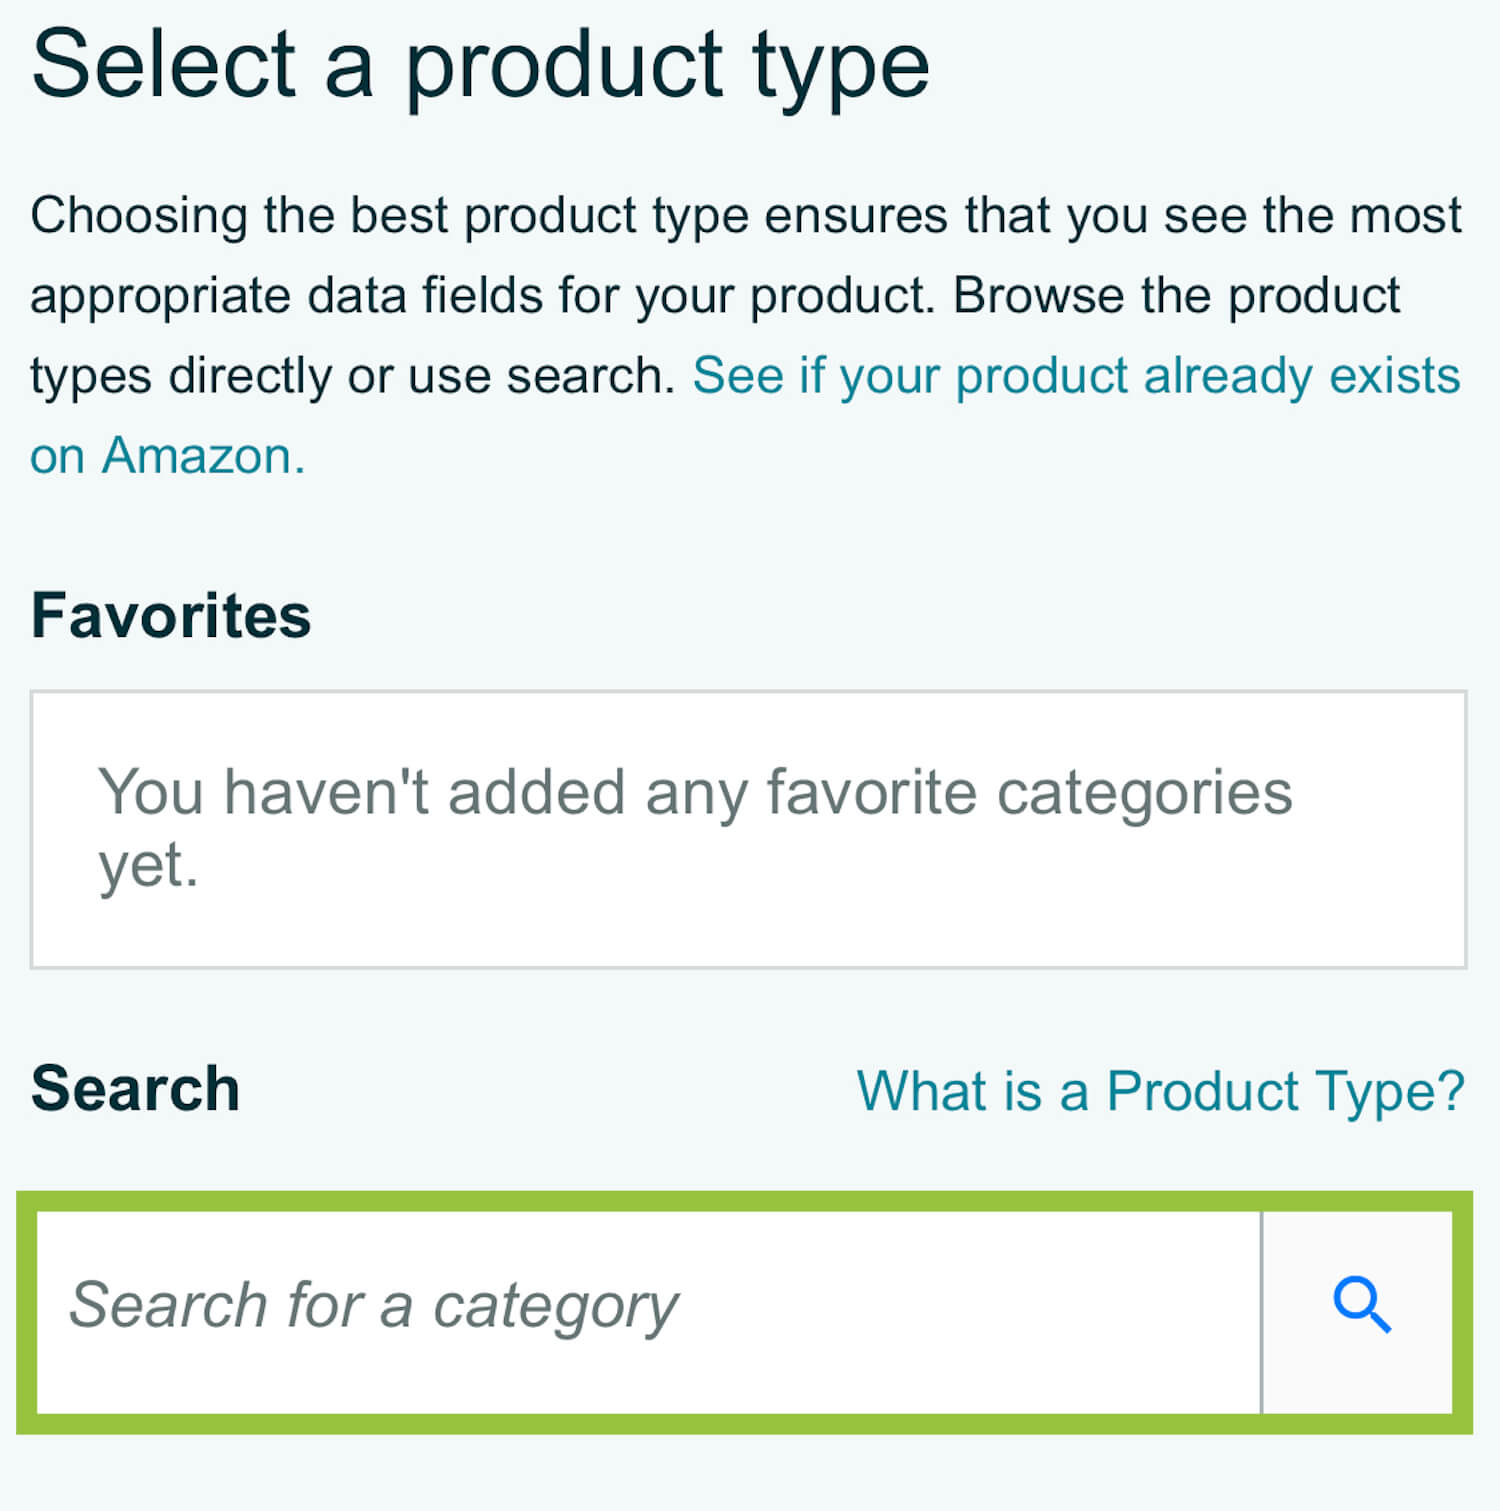Click the word 'Amazon' in the link
This screenshot has width=1500, height=1511.
(197, 457)
